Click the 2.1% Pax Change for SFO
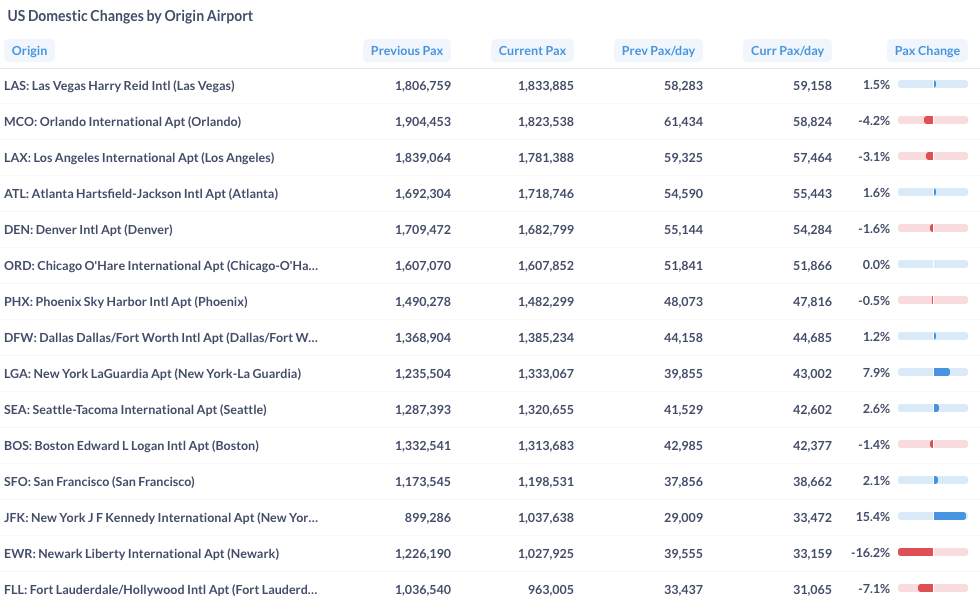 [876, 481]
